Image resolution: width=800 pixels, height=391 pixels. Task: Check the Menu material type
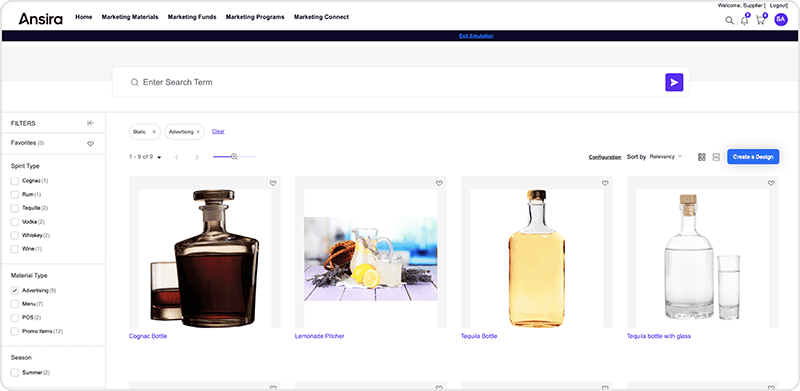15,304
